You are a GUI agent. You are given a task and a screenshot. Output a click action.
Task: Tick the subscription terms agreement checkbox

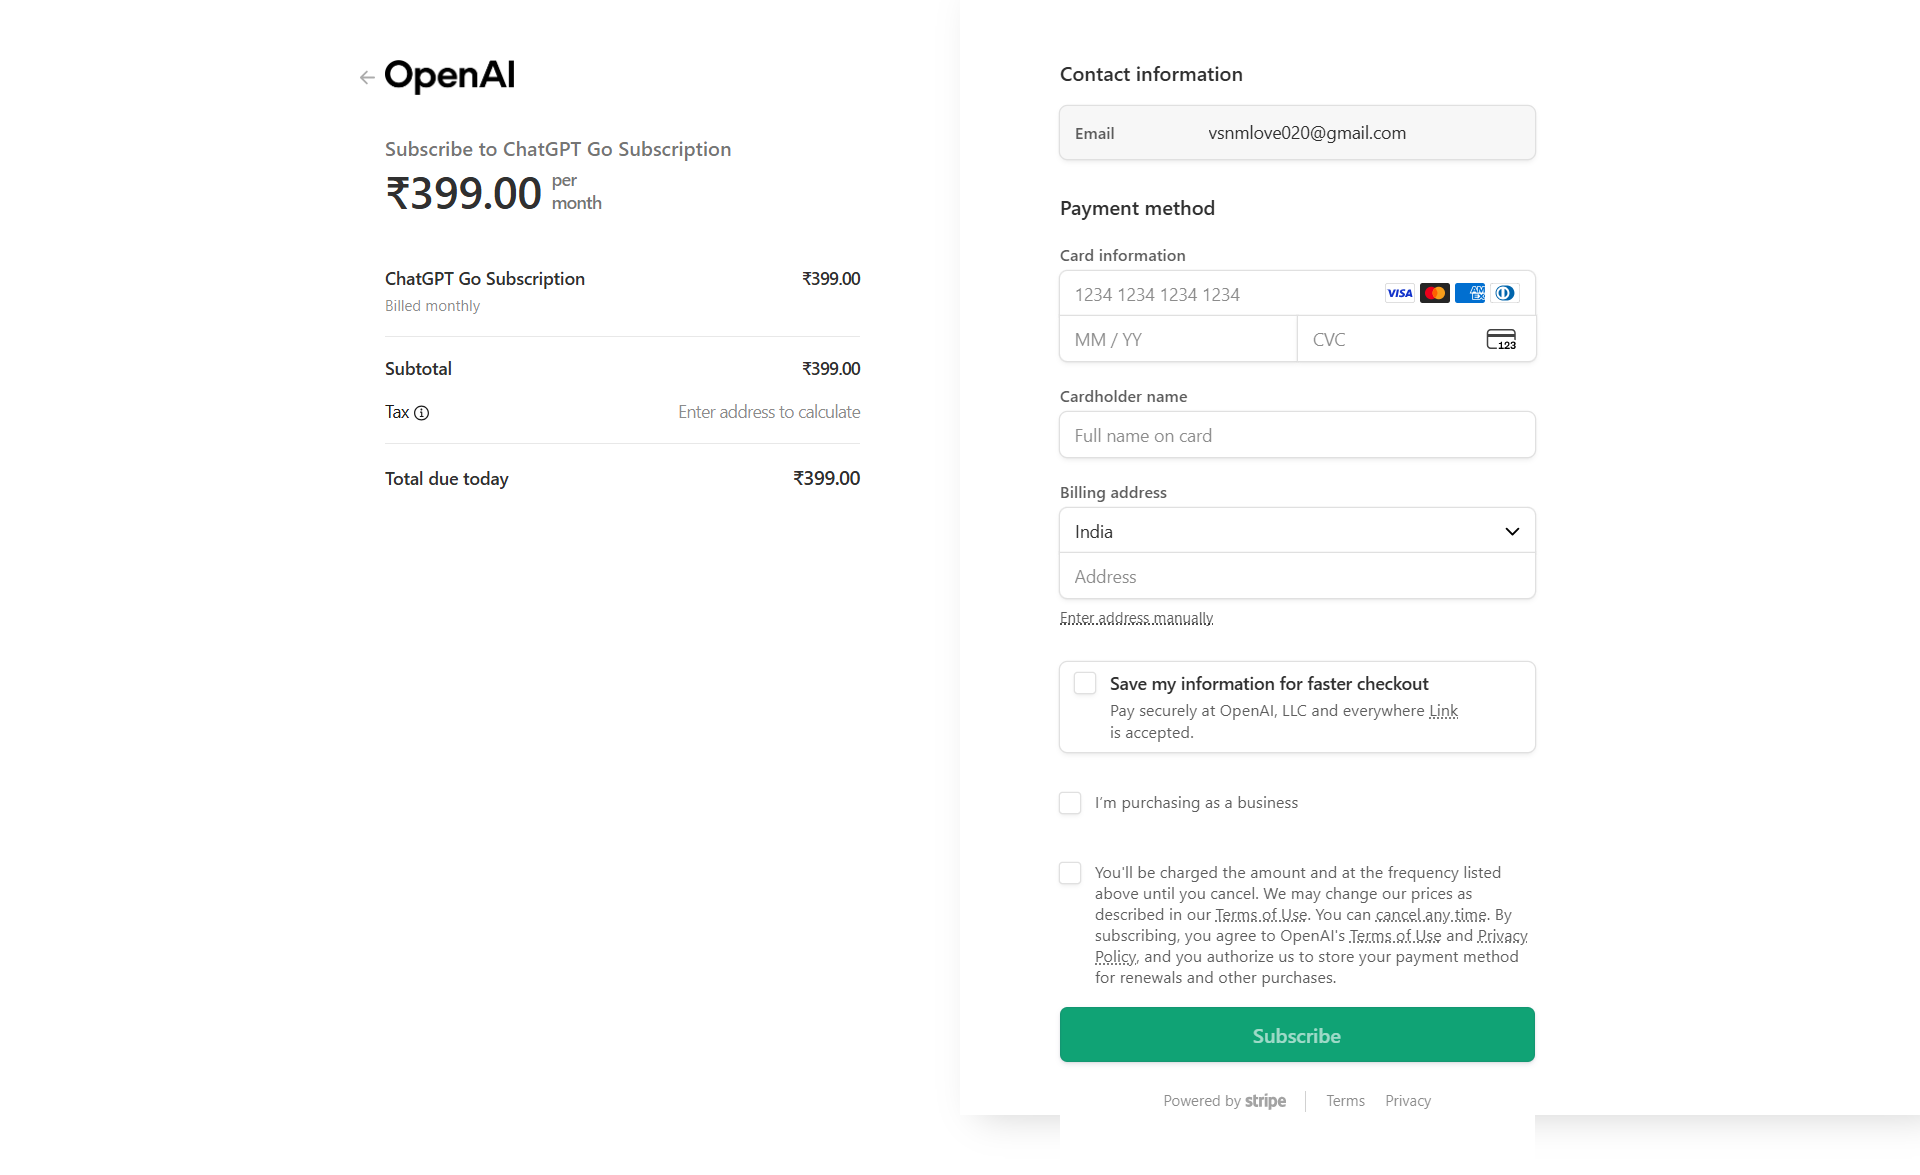1070,873
